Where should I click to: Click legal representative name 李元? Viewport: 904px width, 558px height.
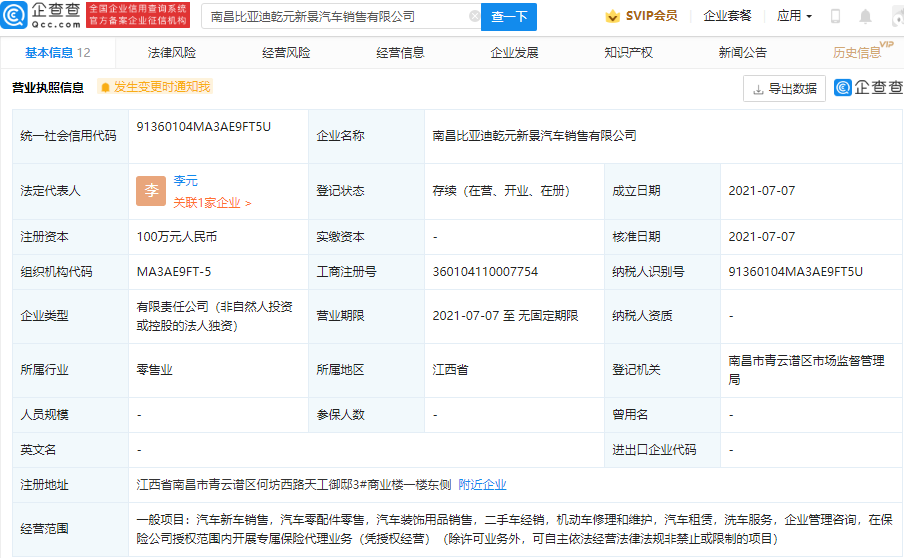click(x=185, y=181)
